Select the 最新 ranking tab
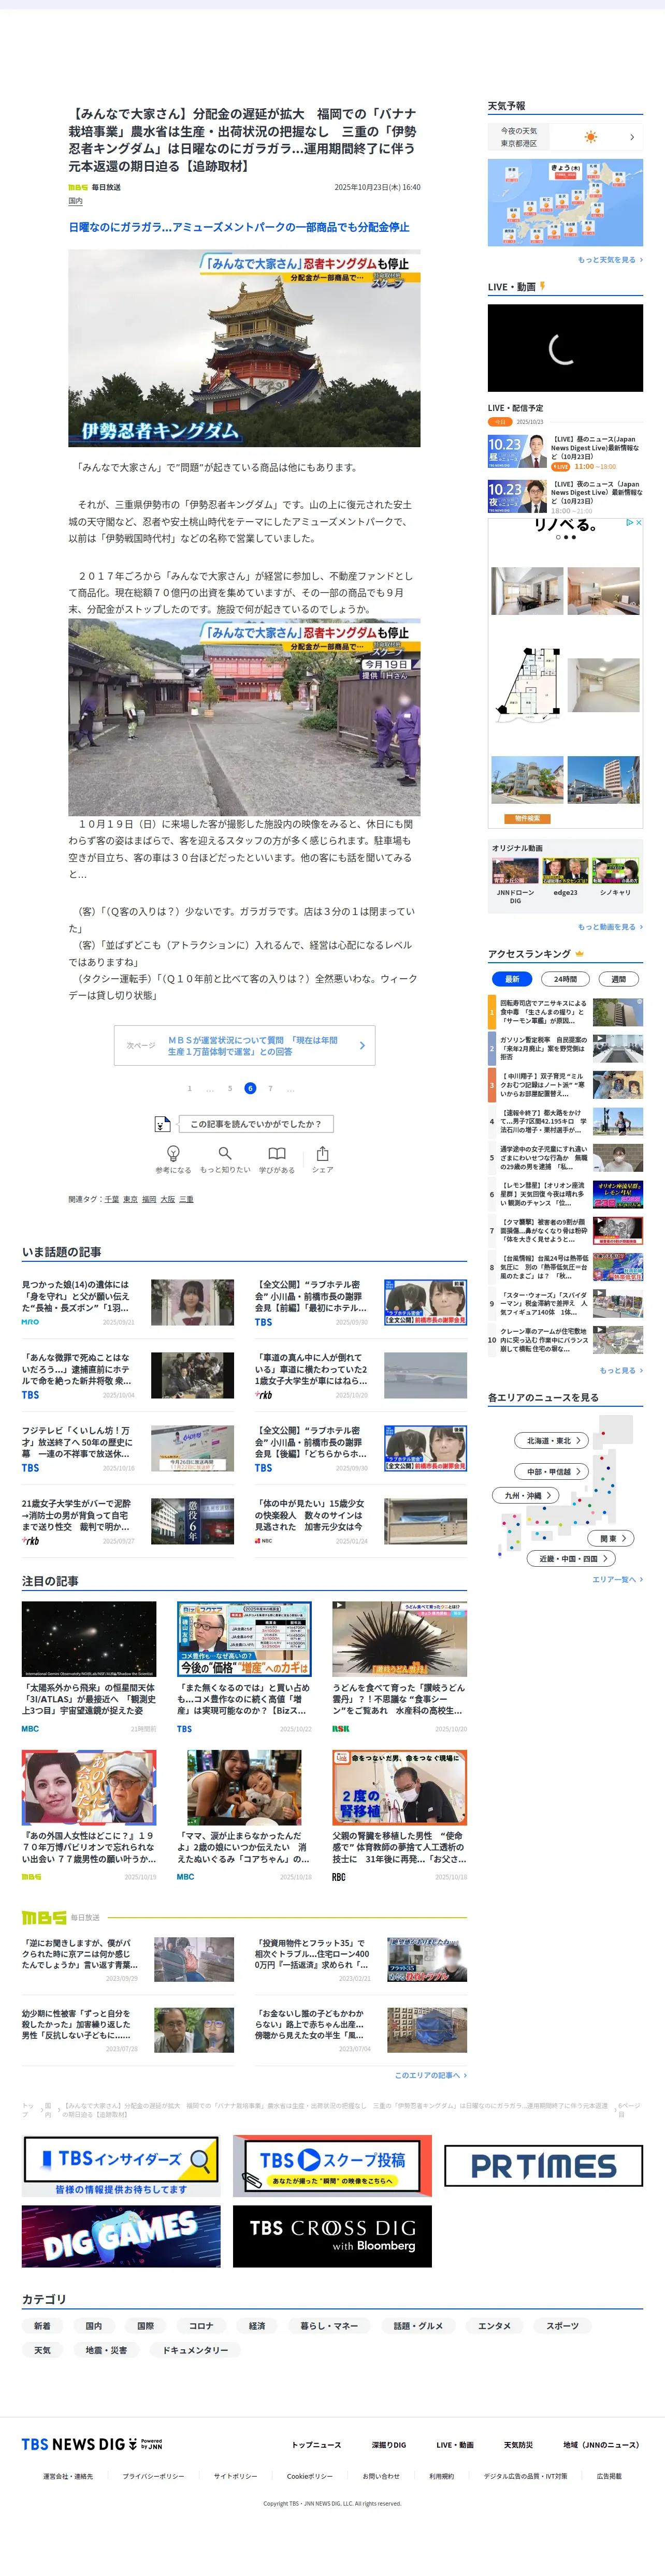 click(x=512, y=979)
